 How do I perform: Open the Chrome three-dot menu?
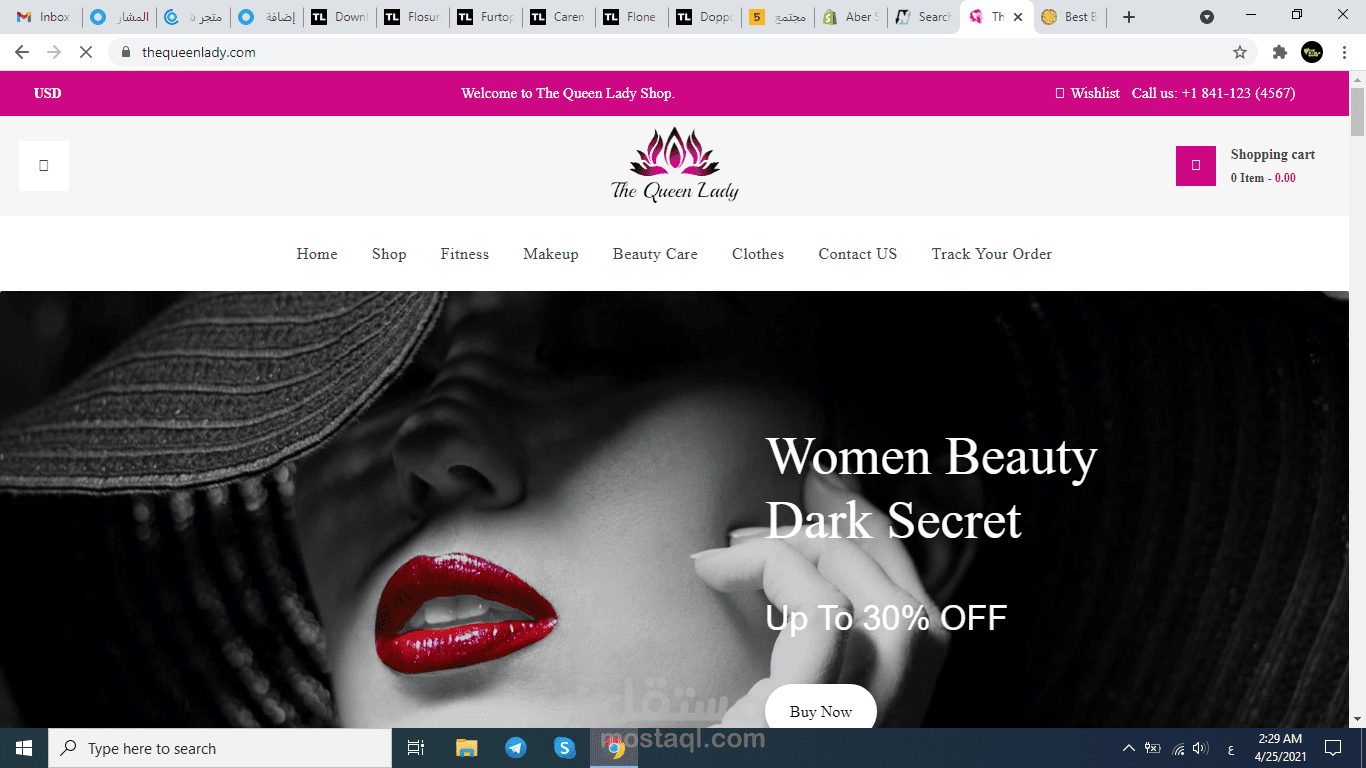point(1344,52)
